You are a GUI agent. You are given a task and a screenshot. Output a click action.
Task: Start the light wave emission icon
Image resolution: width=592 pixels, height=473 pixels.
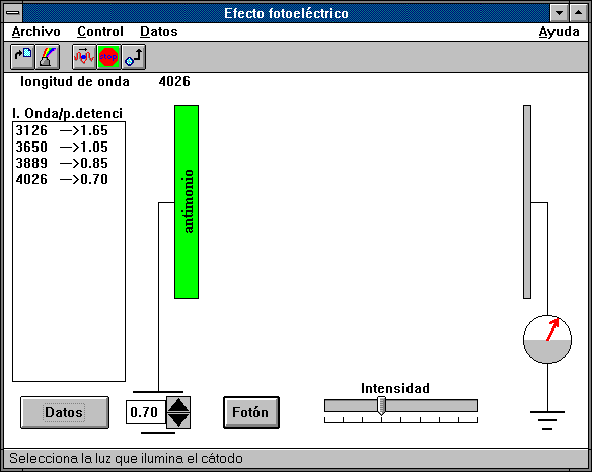(84, 57)
